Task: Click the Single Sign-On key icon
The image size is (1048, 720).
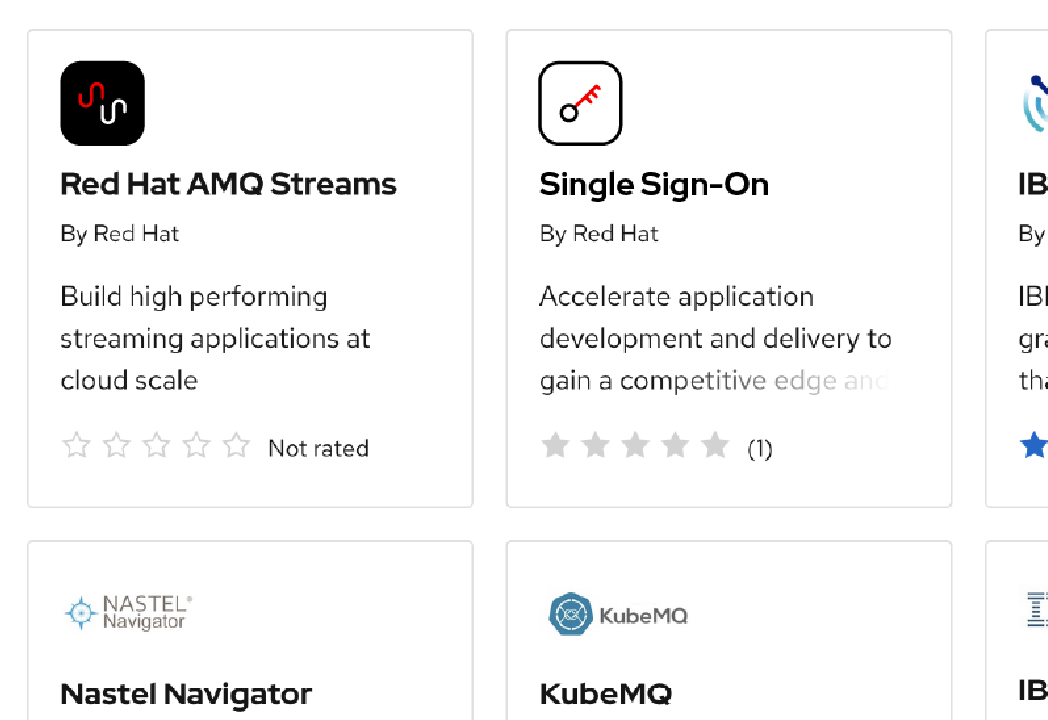Action: coord(580,103)
